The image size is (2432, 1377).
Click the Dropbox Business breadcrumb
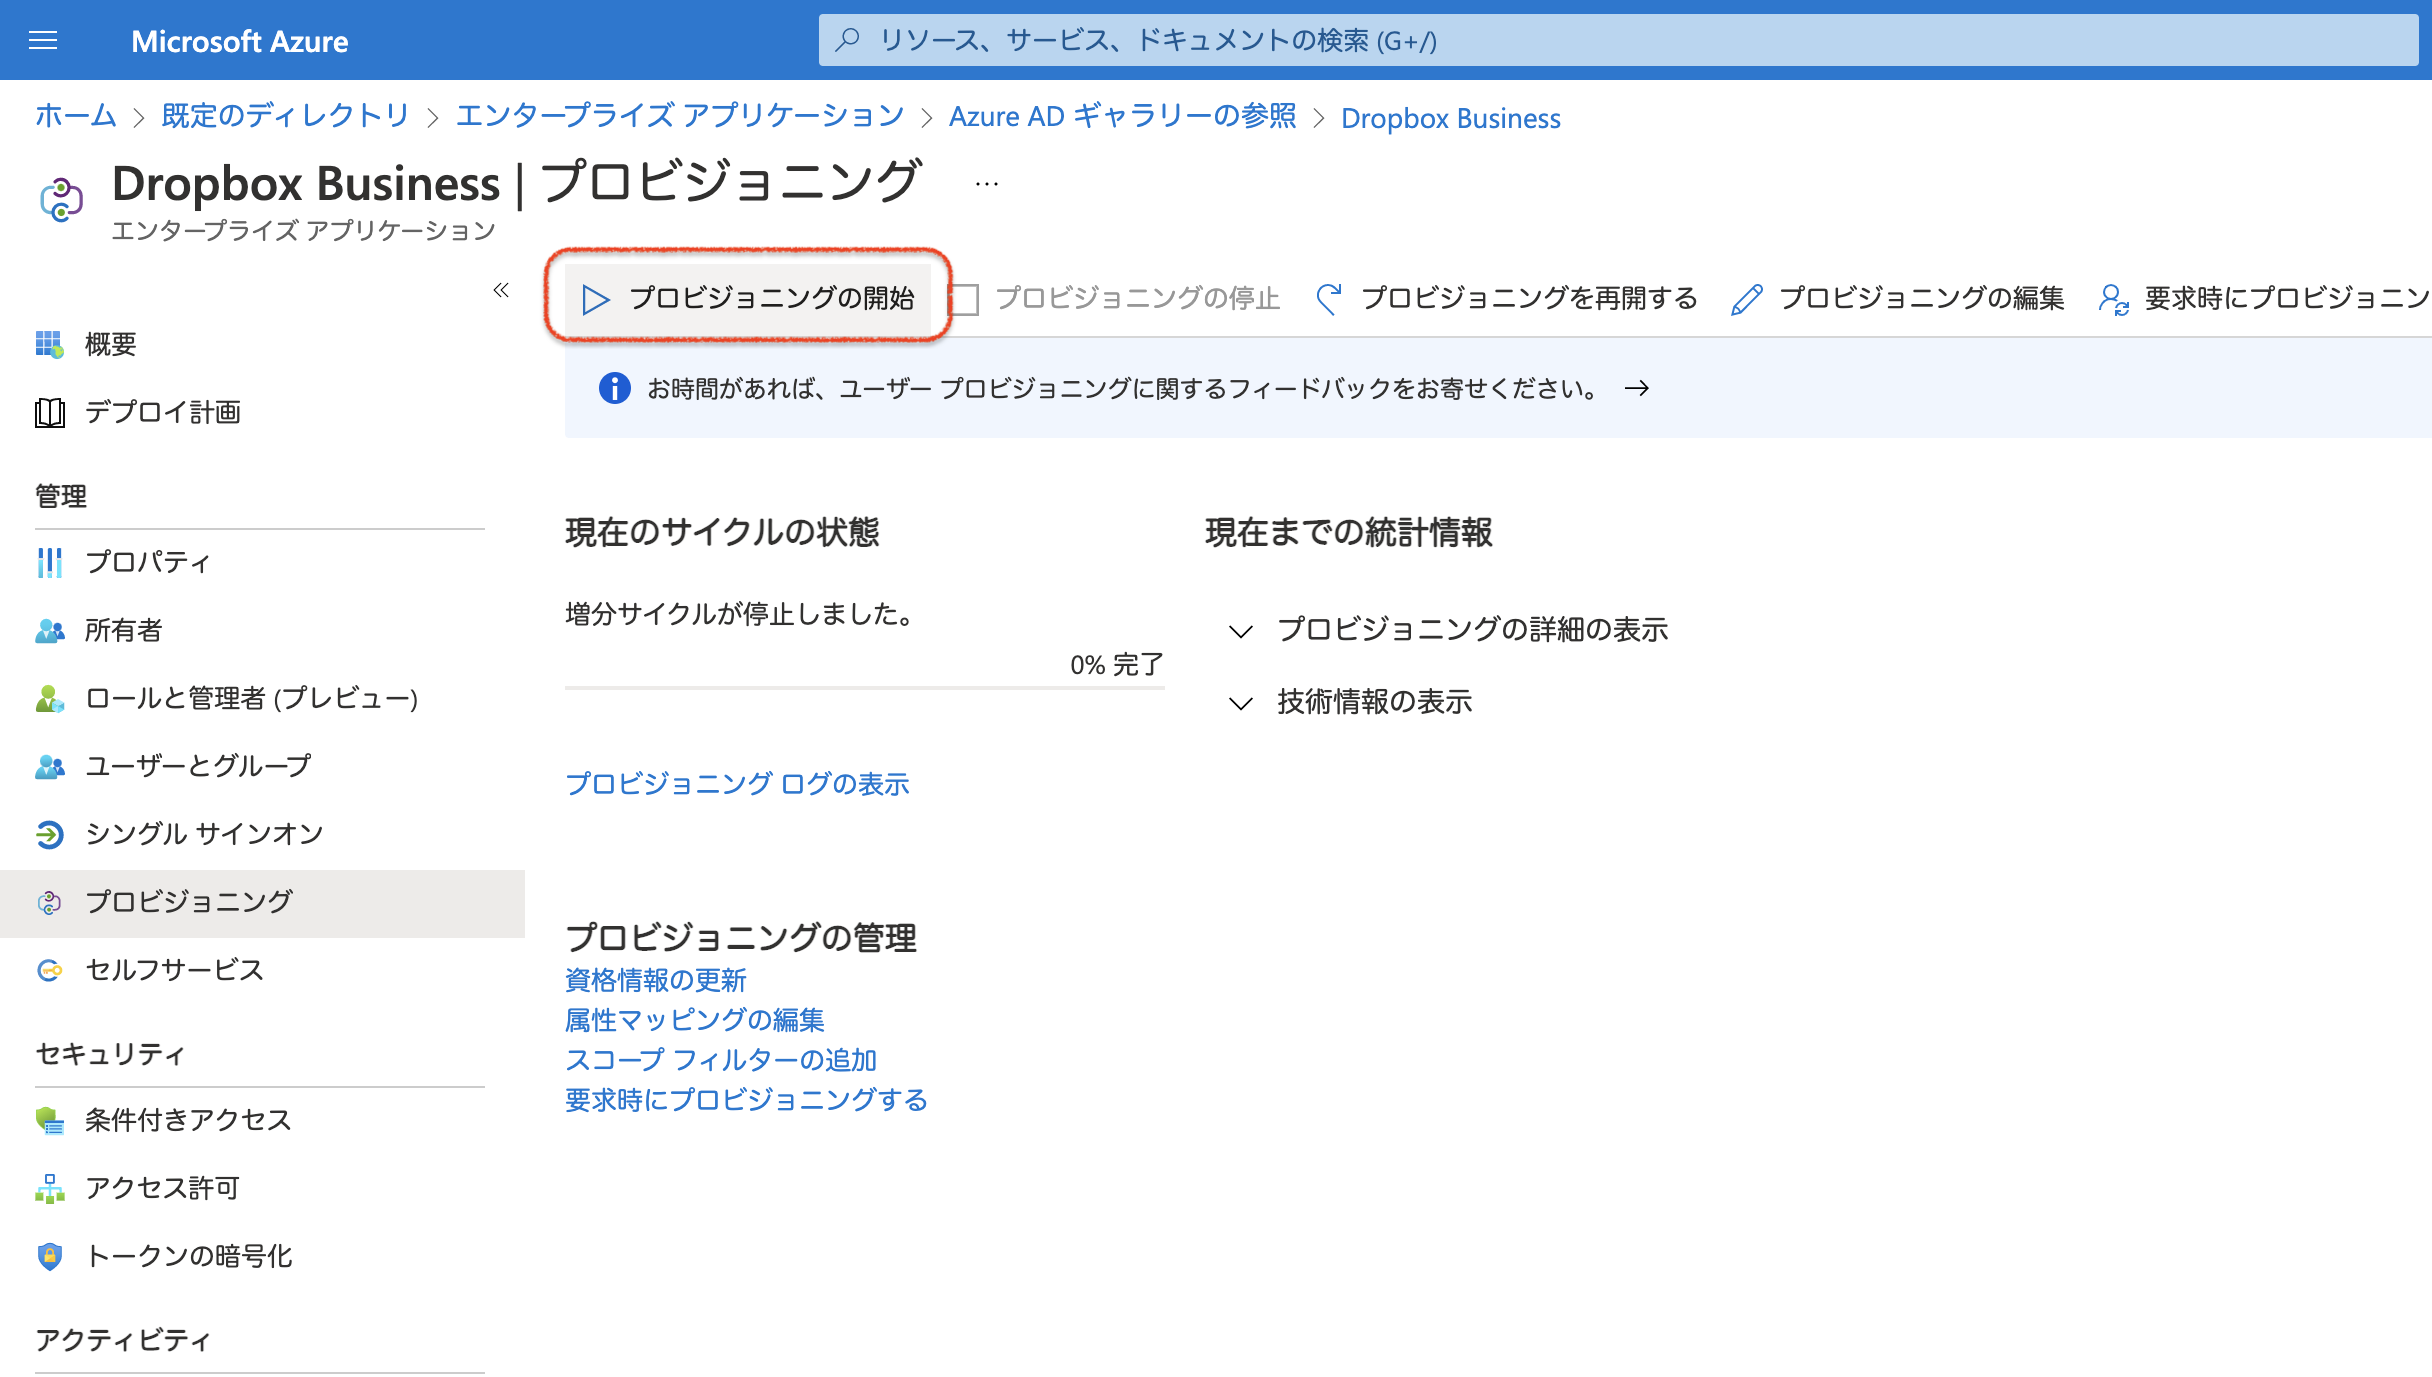(1451, 118)
